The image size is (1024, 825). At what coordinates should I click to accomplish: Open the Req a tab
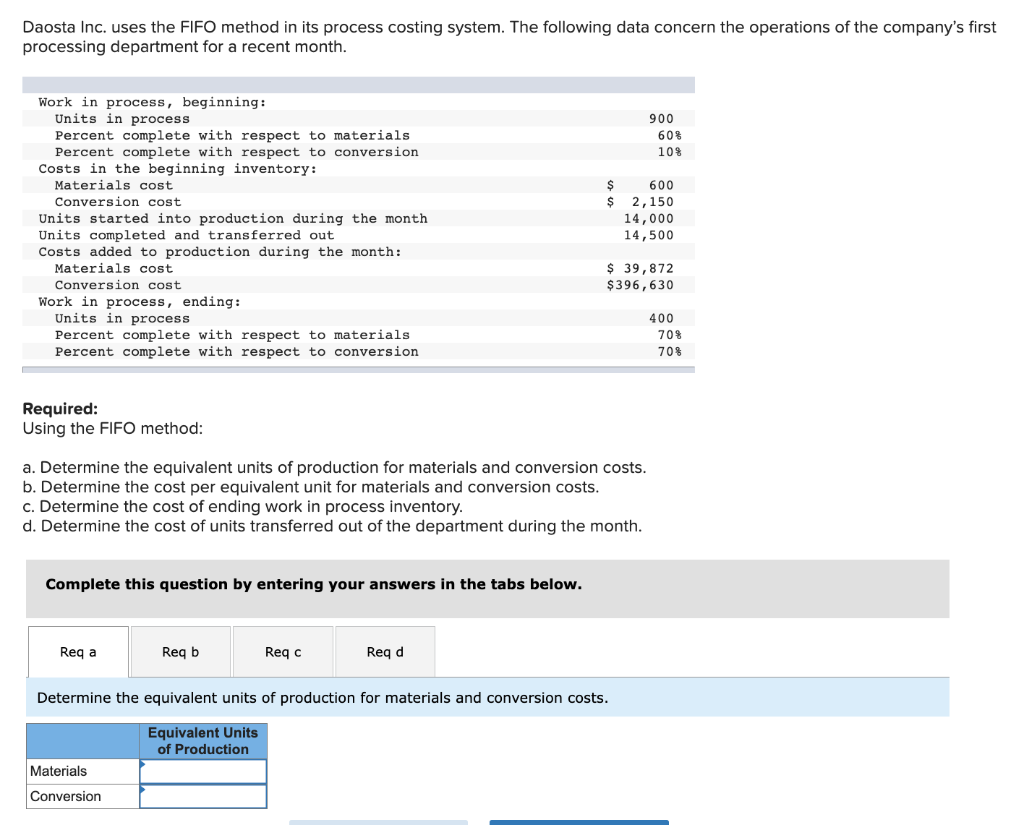pyautogui.click(x=78, y=652)
